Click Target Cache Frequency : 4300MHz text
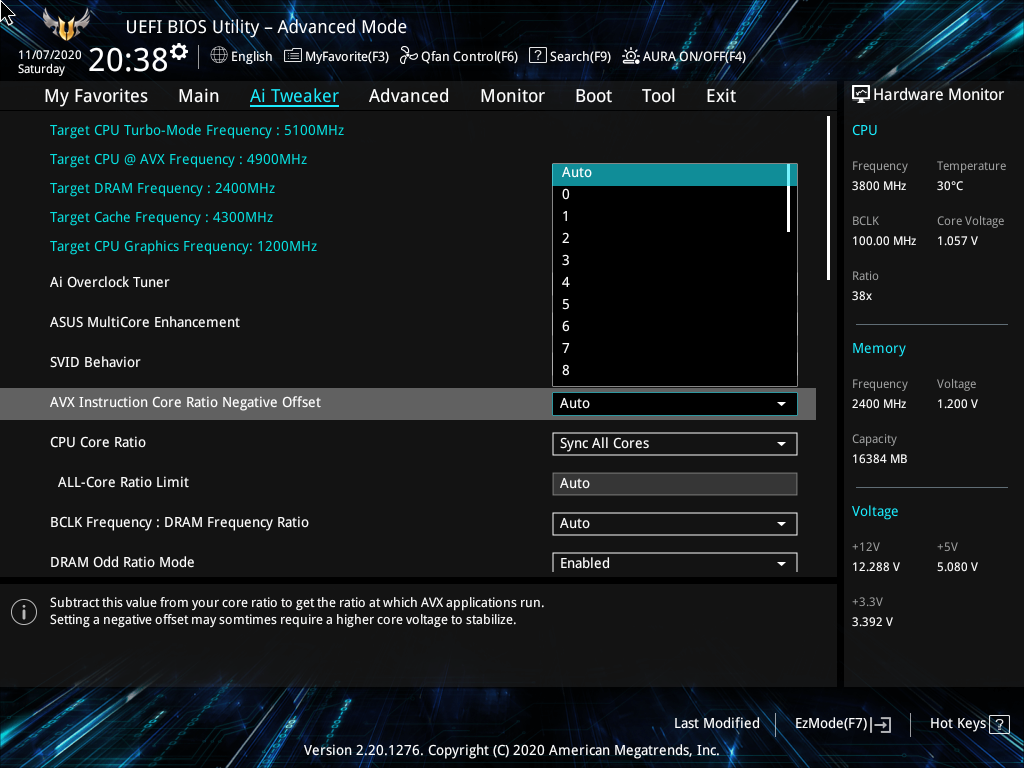 pos(161,217)
